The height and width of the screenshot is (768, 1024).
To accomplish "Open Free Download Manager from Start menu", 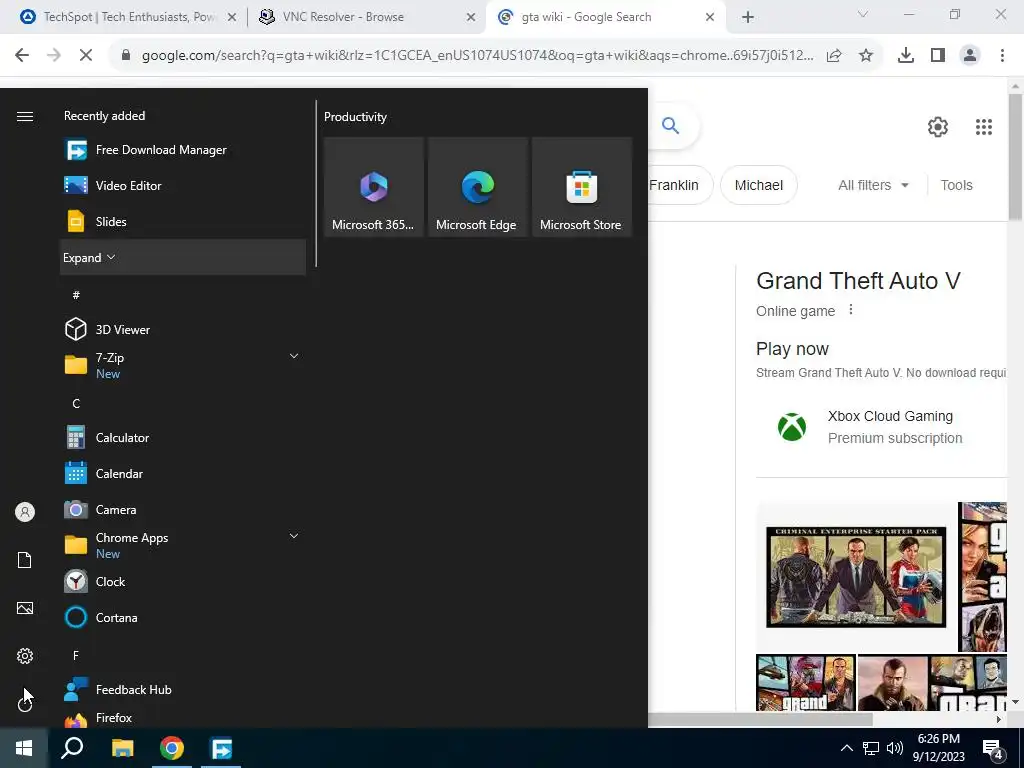I will tap(183, 150).
